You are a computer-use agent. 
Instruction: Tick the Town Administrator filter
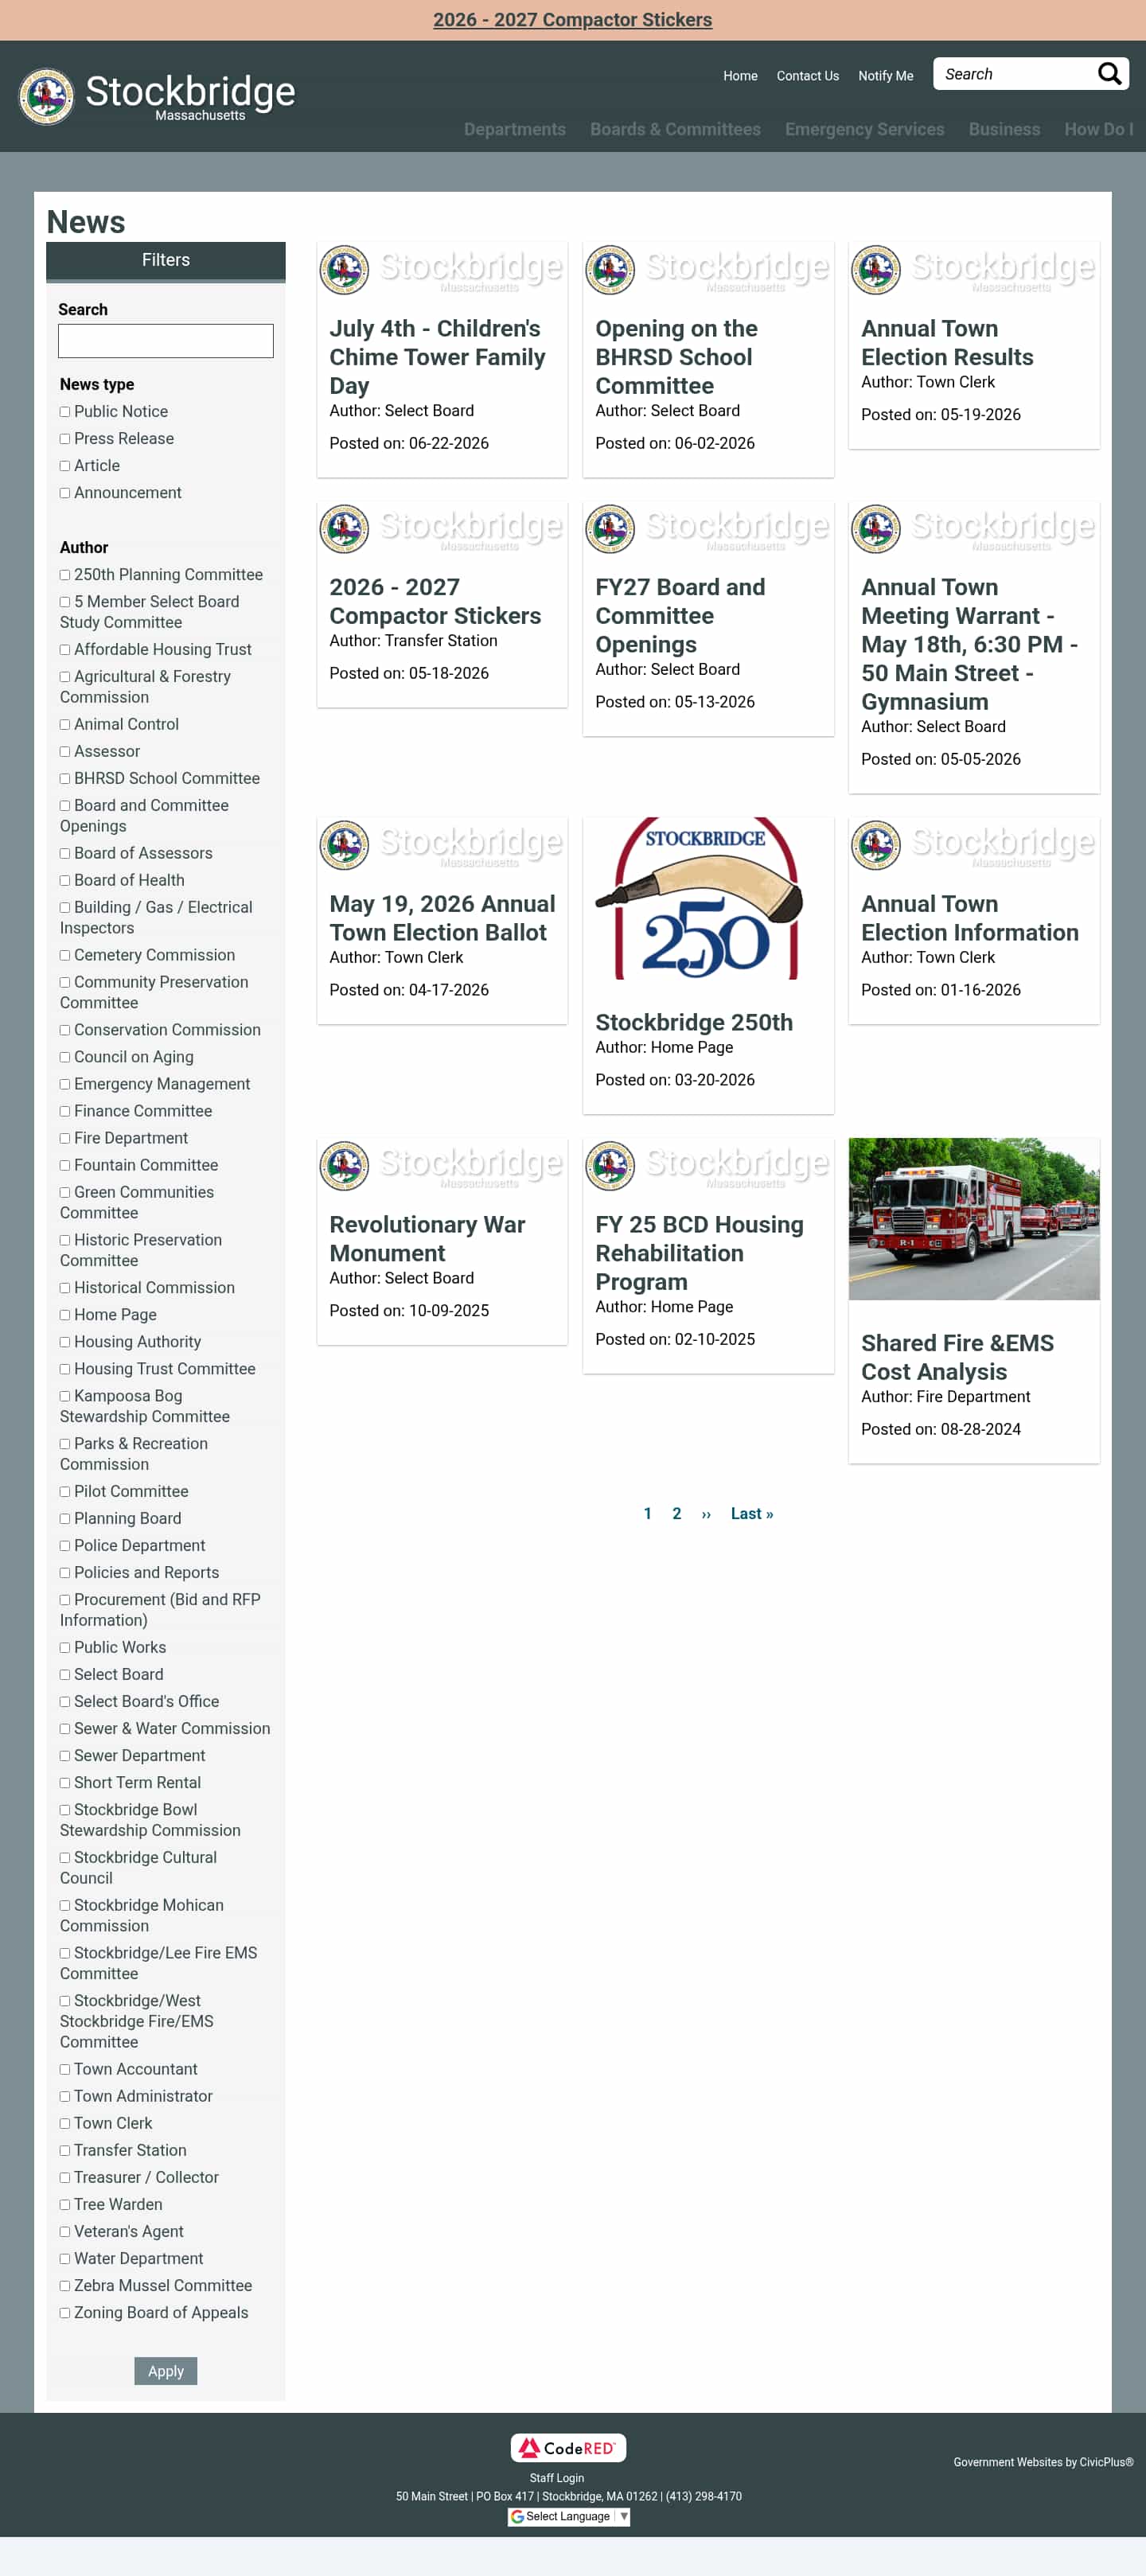65,2097
